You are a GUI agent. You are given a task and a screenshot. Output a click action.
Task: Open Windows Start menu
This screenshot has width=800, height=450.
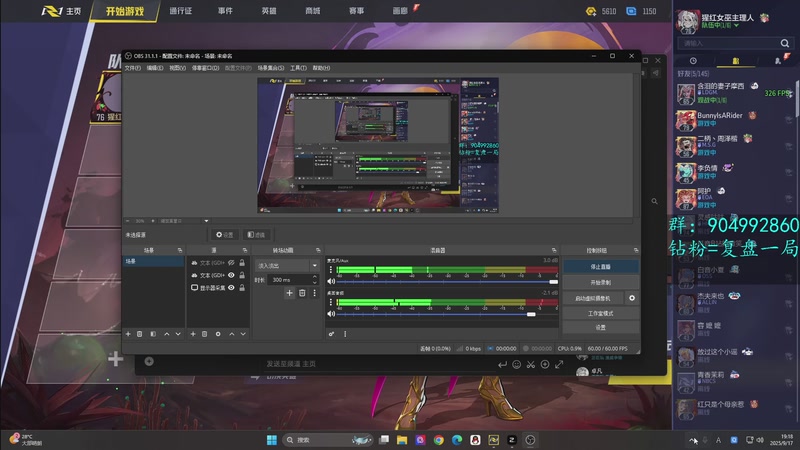pos(272,440)
